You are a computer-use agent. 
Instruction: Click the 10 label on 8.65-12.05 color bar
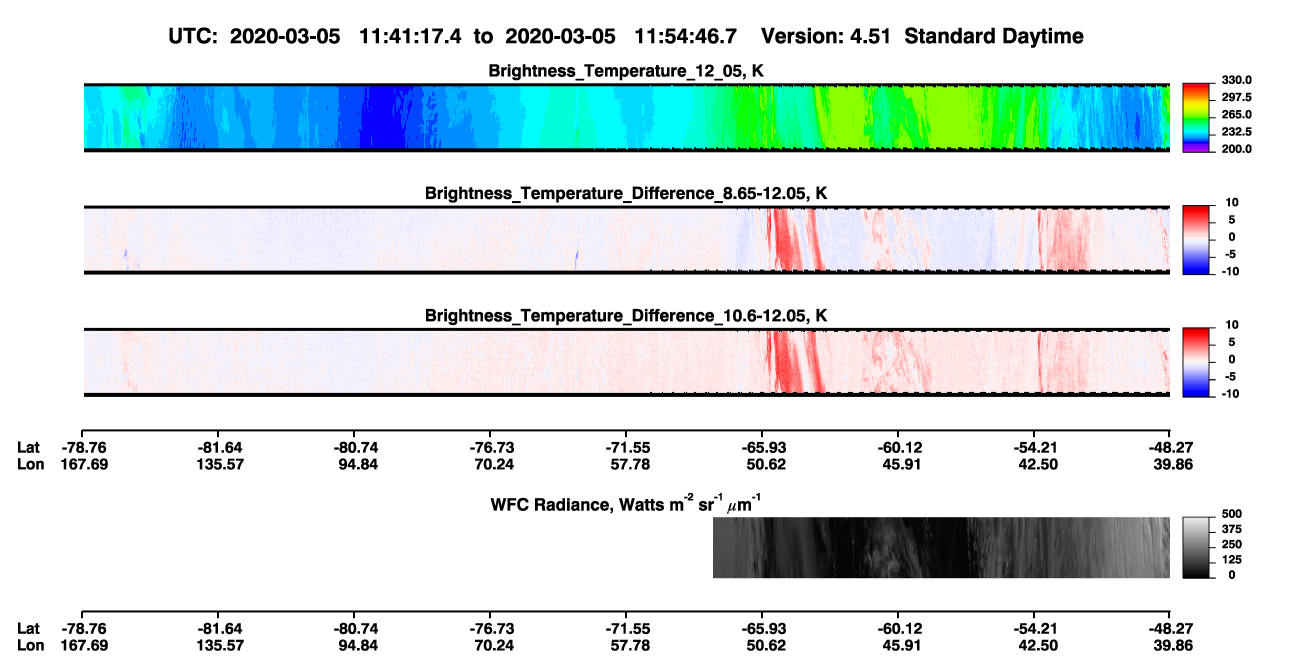(x=1233, y=202)
